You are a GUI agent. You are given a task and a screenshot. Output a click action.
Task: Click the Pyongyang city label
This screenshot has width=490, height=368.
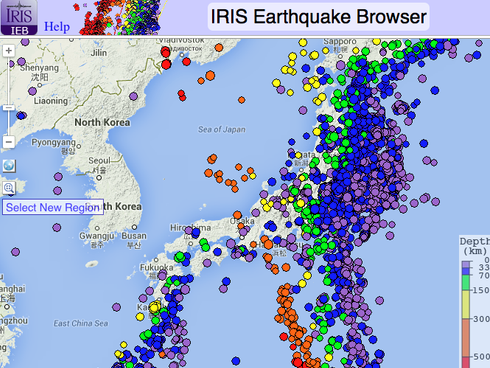(x=53, y=142)
